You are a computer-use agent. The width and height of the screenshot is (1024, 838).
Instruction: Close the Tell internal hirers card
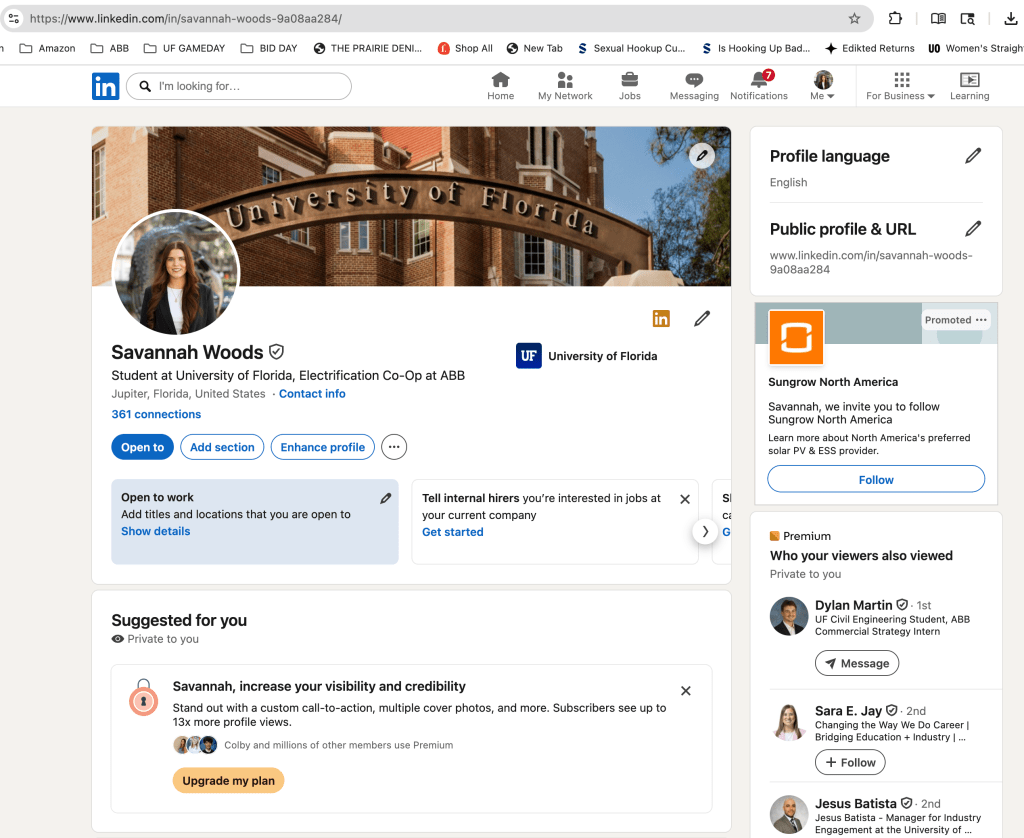[685, 499]
